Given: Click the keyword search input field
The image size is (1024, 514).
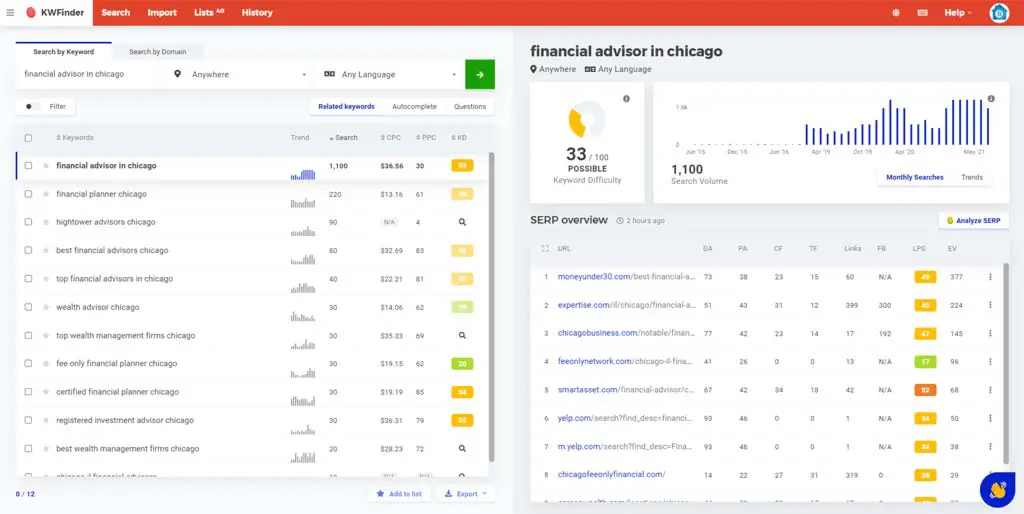Looking at the screenshot, I should 92,74.
